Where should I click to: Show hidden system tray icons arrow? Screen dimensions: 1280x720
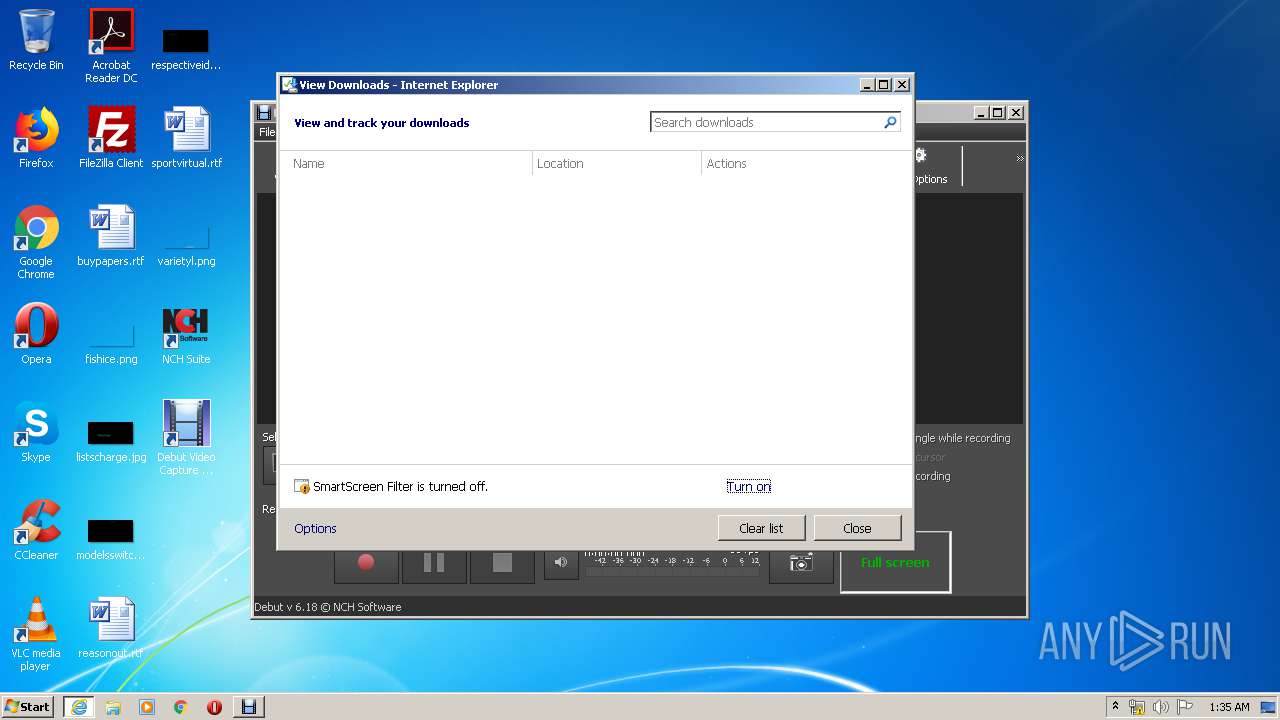tap(1116, 706)
